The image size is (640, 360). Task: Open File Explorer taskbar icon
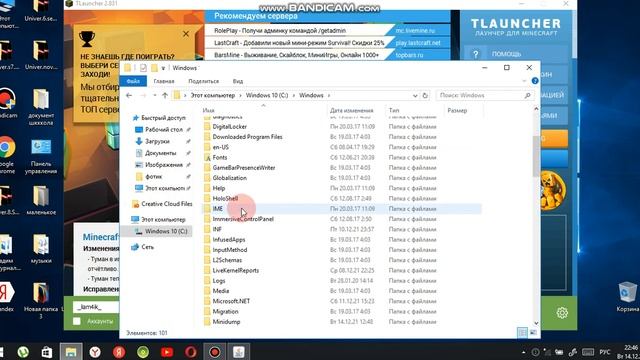[x=71, y=352]
